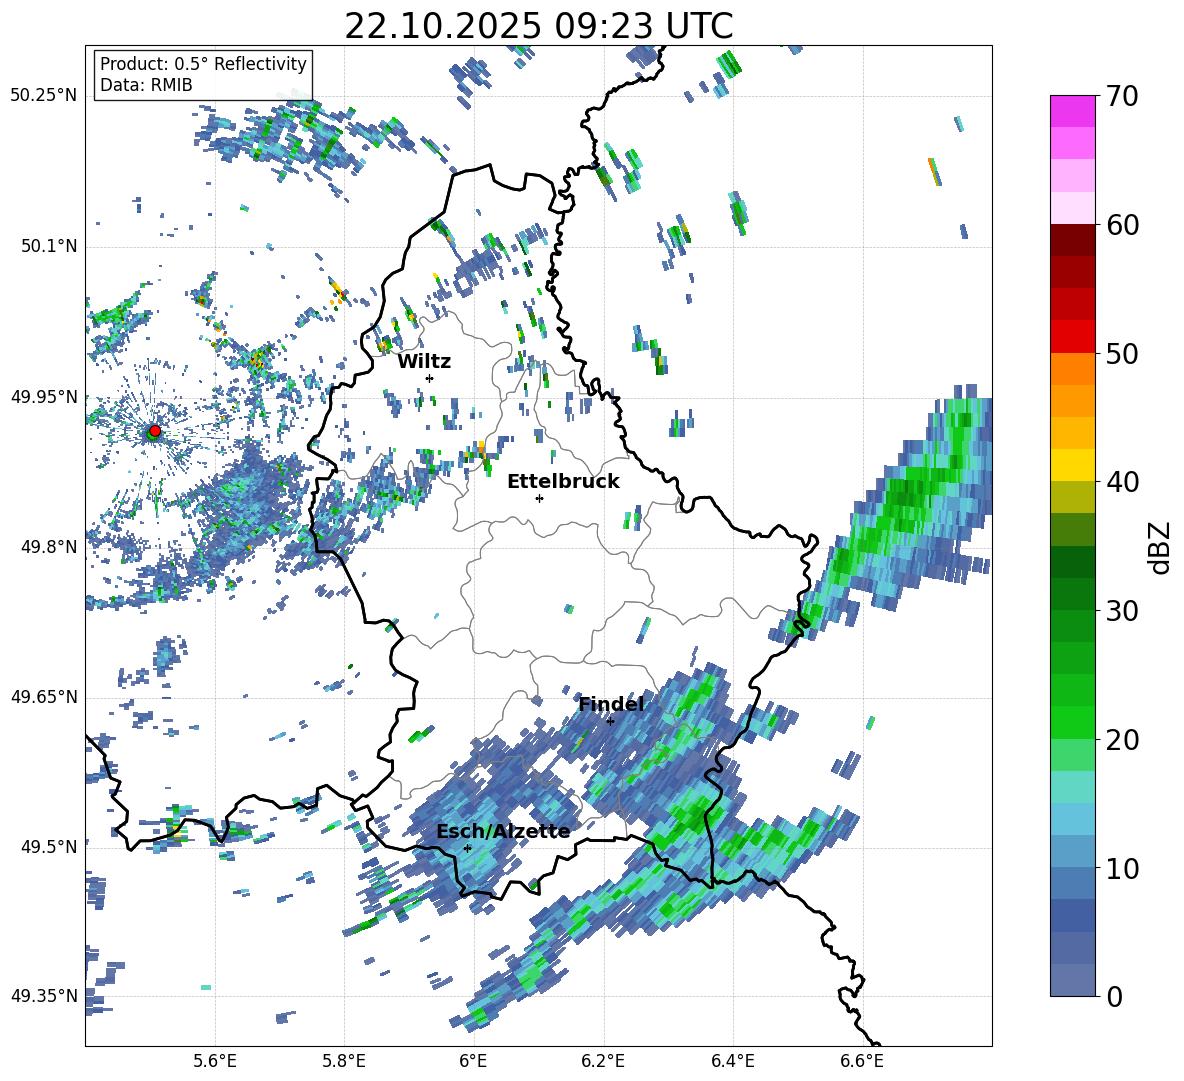Click the Wiltz station cross marker
1184x1081 pixels.
(430, 378)
